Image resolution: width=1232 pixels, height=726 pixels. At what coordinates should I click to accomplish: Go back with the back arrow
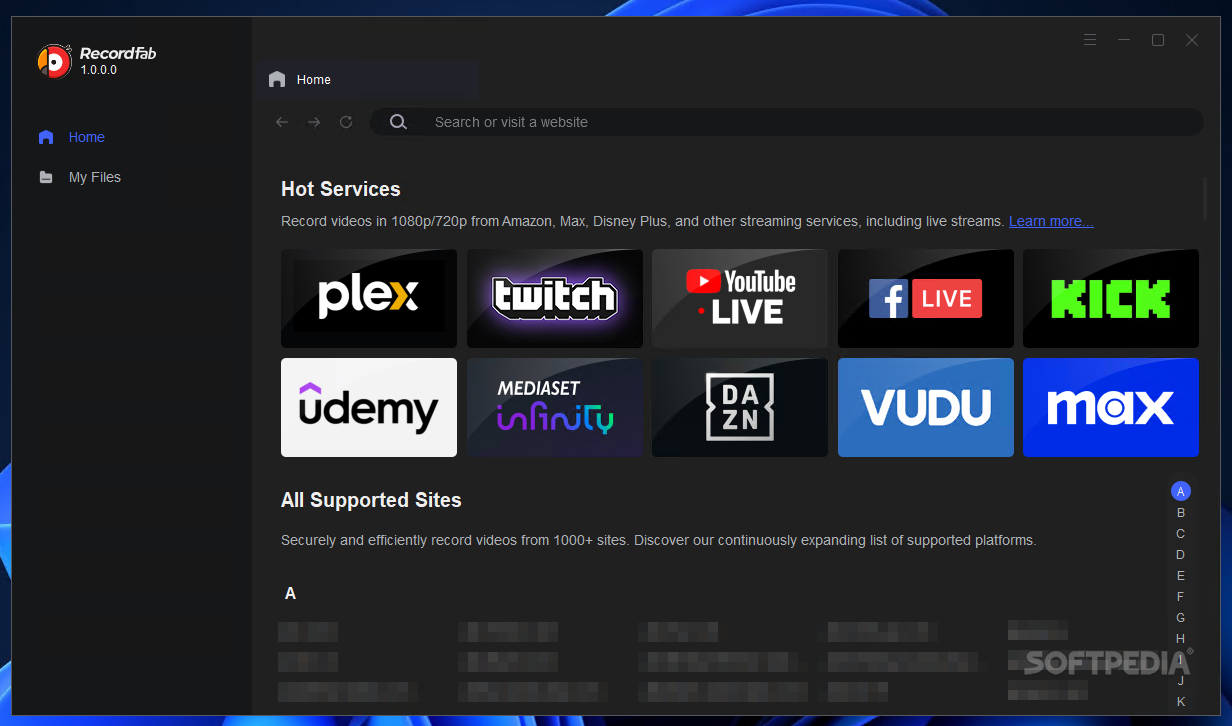(x=282, y=122)
